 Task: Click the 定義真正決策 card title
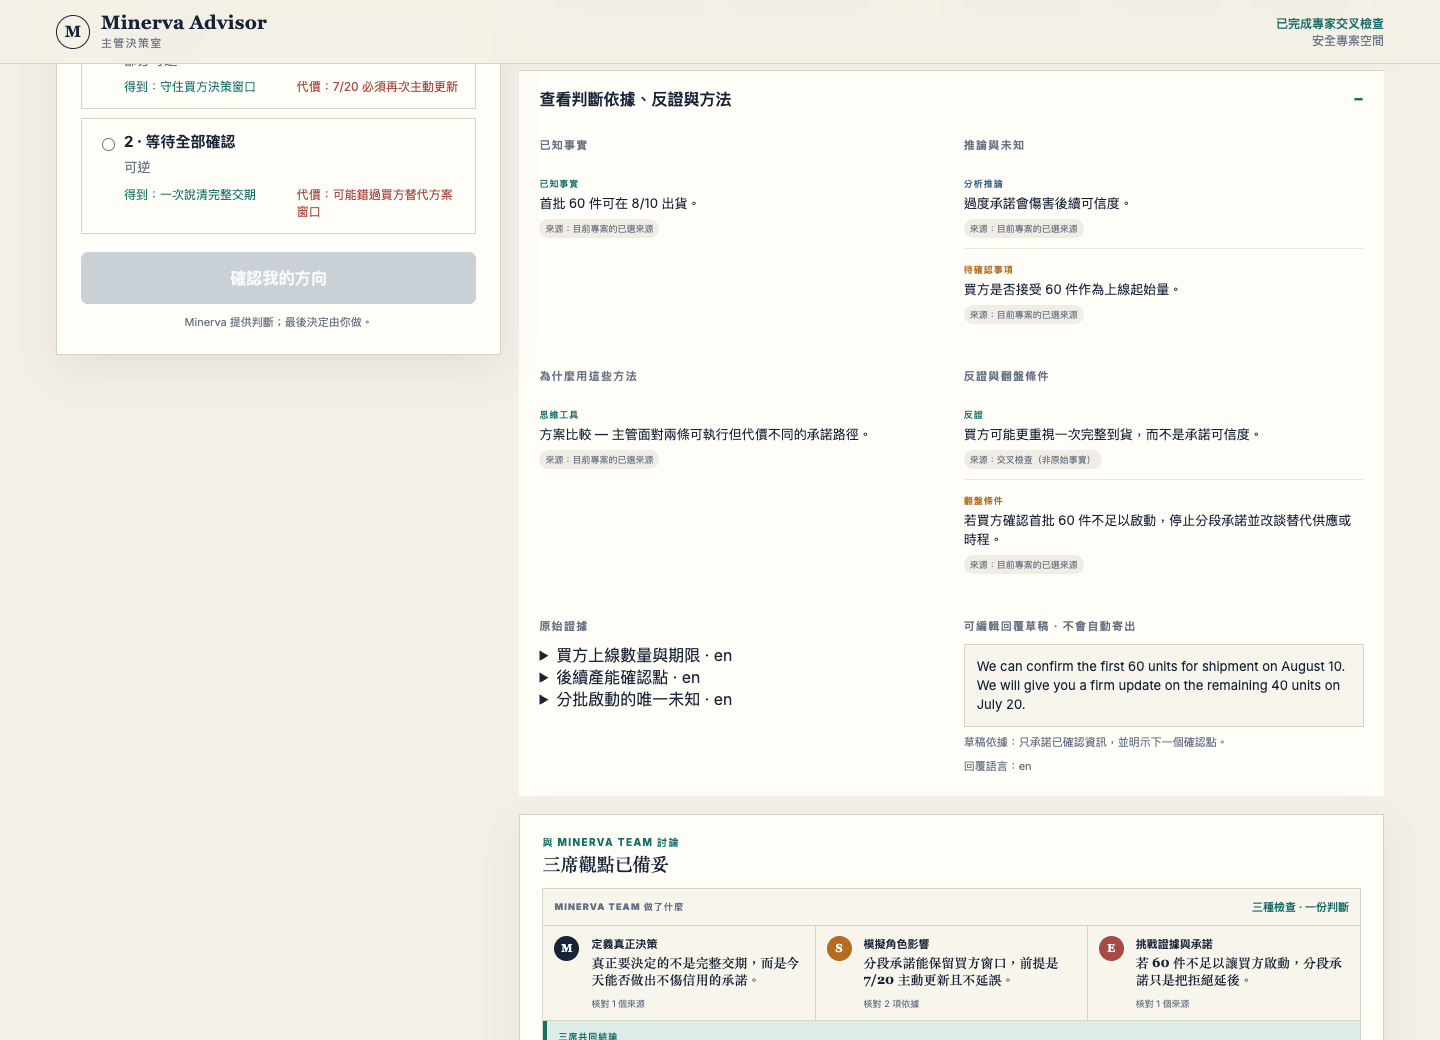point(624,944)
